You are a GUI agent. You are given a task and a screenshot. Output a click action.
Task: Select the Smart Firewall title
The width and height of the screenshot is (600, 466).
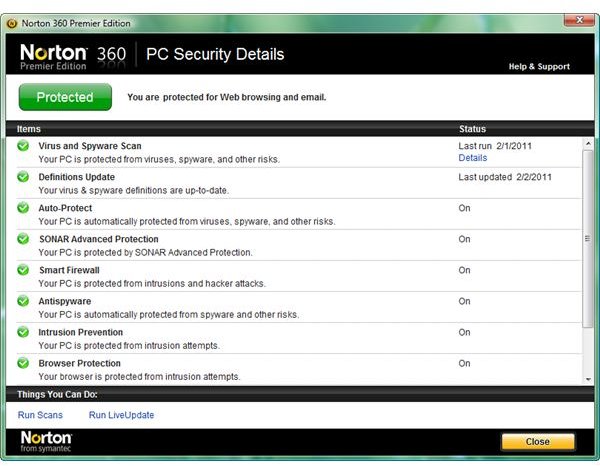[x=69, y=270]
